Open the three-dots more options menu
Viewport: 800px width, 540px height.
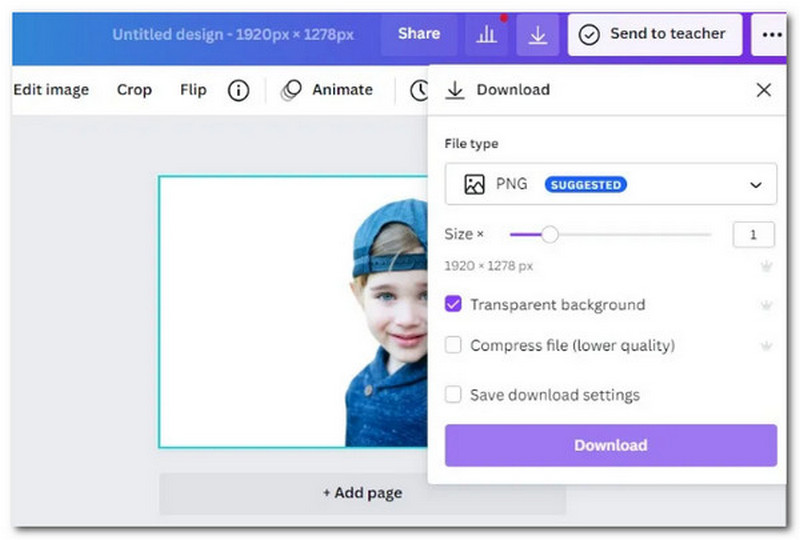point(772,34)
